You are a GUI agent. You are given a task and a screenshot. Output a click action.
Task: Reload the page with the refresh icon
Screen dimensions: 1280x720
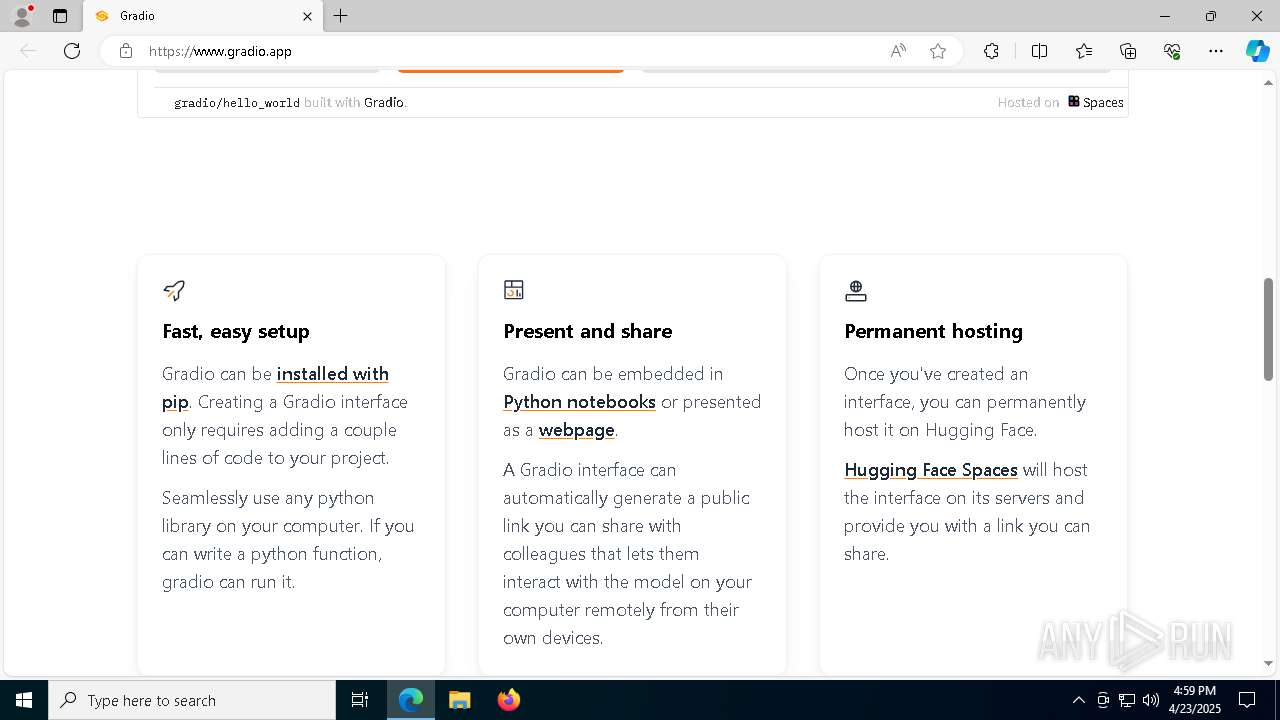click(x=72, y=51)
